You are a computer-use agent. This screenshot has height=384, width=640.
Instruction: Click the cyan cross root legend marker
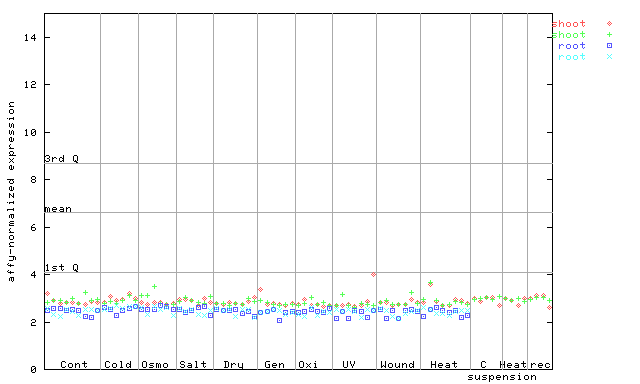[609, 57]
